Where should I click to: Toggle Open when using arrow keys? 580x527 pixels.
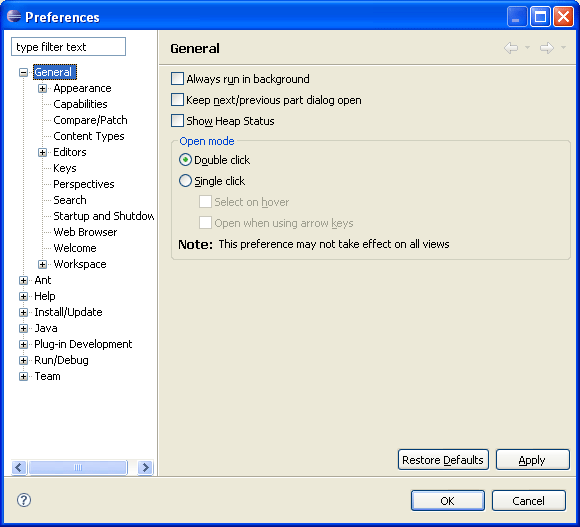(205, 223)
